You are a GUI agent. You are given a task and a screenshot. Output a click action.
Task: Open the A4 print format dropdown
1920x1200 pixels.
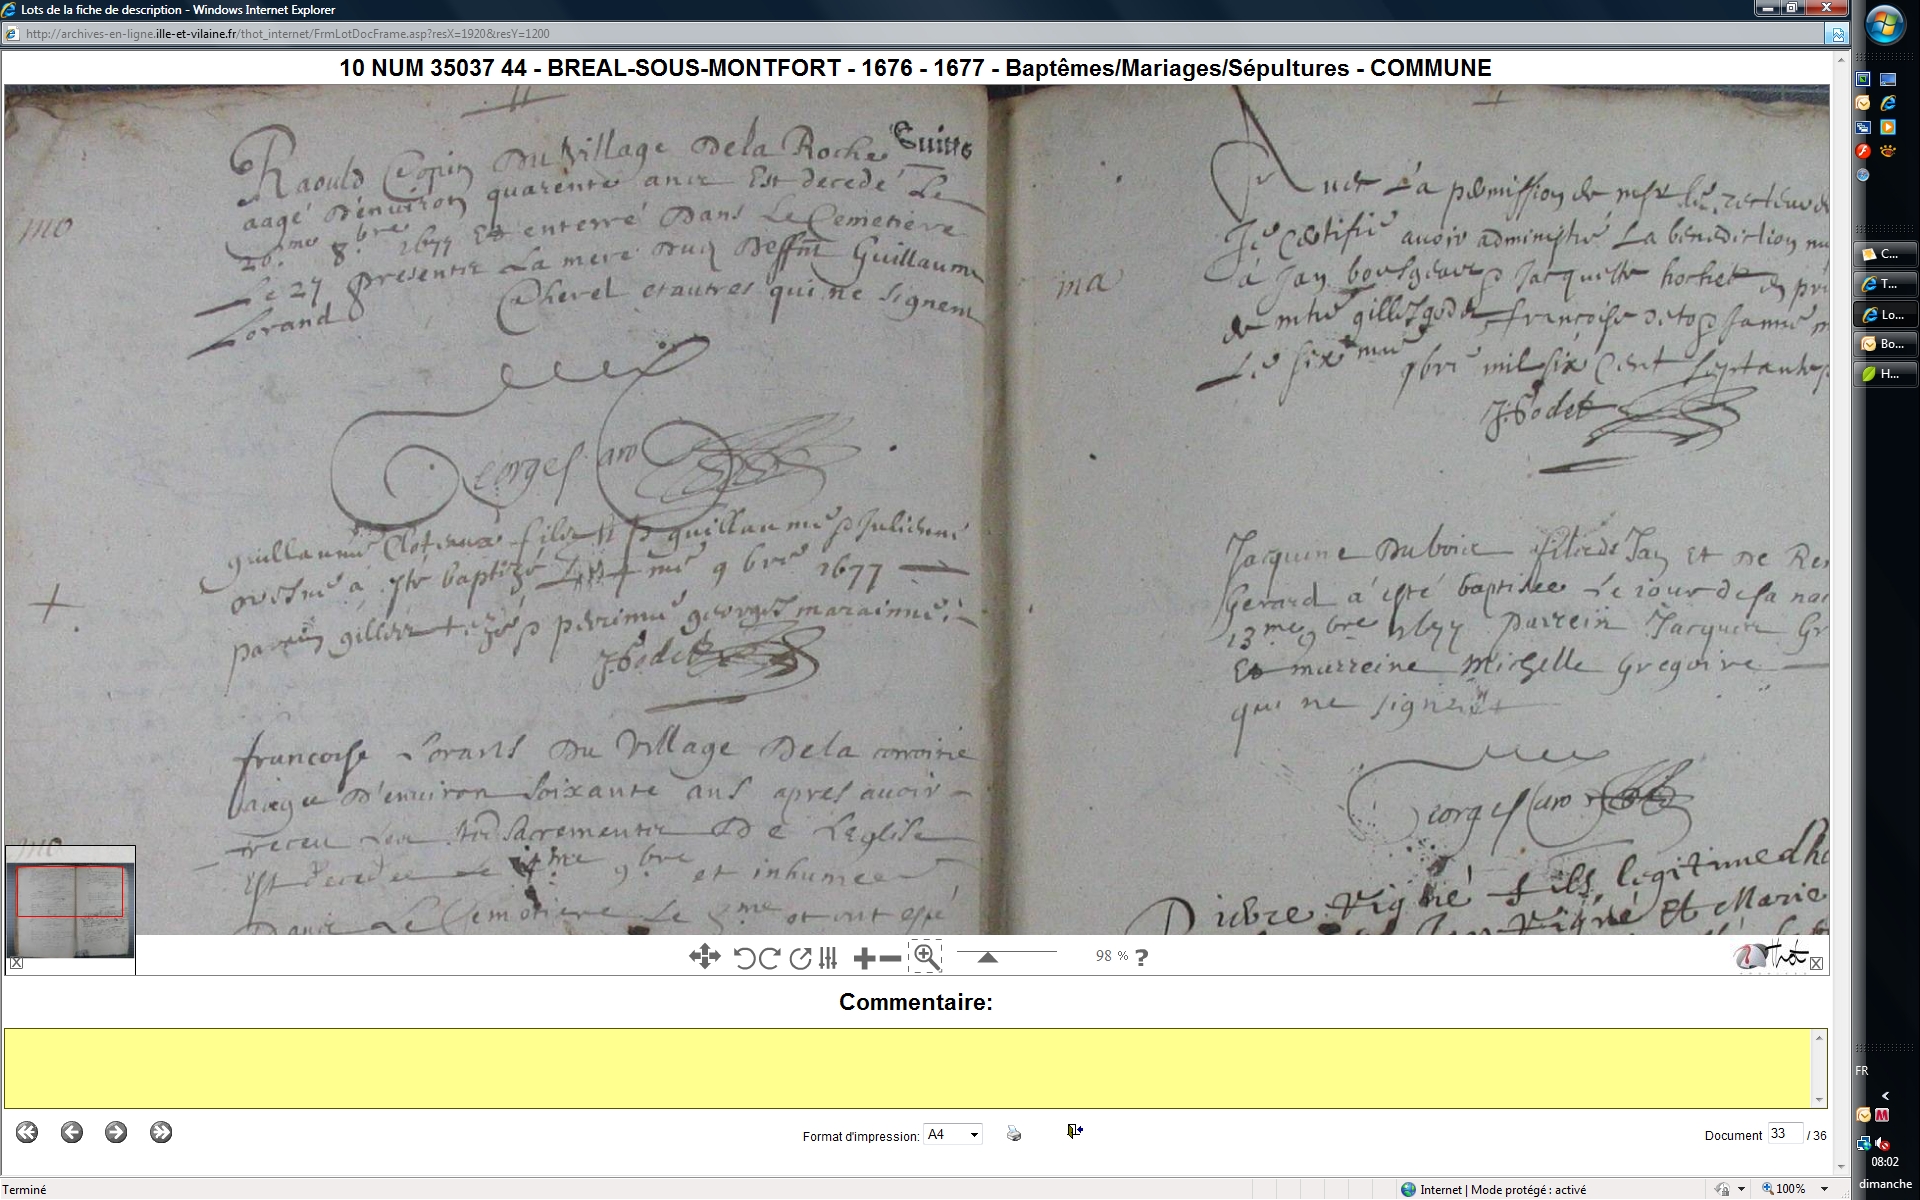[x=952, y=1134]
